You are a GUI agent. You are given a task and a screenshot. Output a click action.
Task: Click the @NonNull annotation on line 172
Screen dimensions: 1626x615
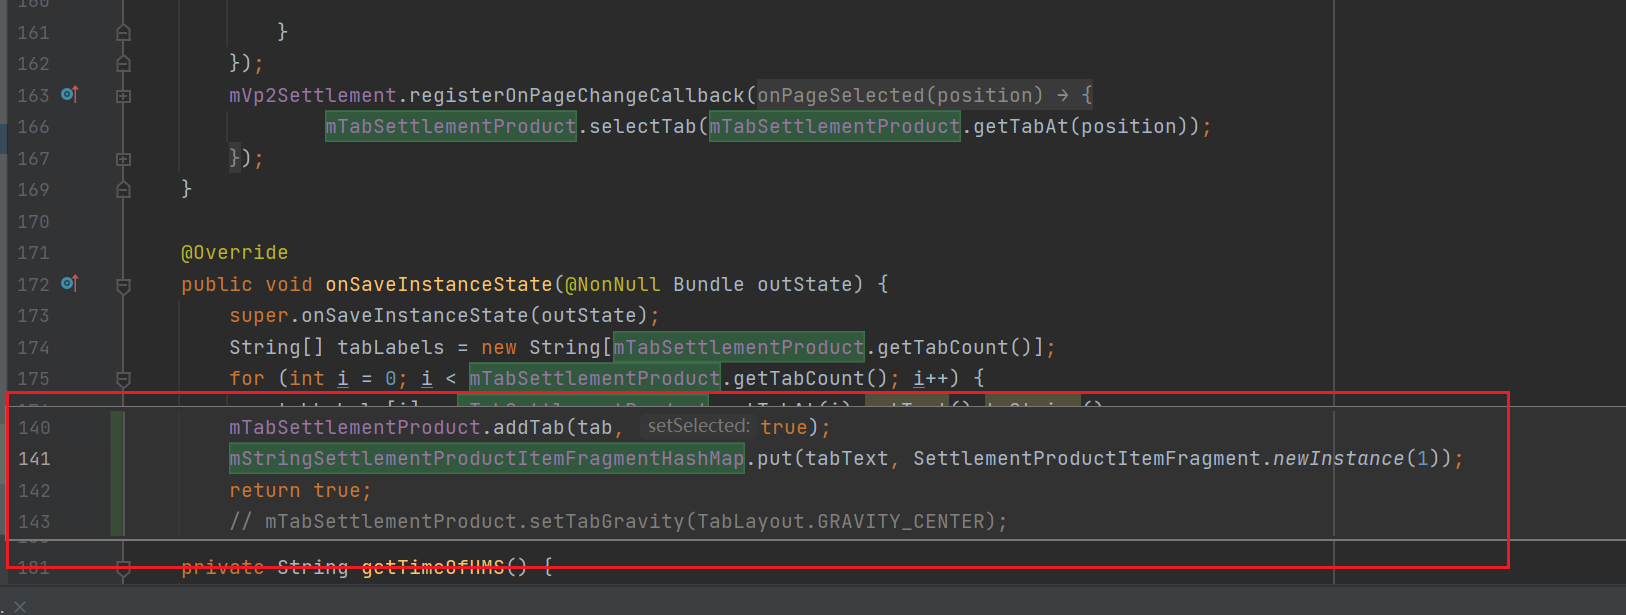point(613,284)
